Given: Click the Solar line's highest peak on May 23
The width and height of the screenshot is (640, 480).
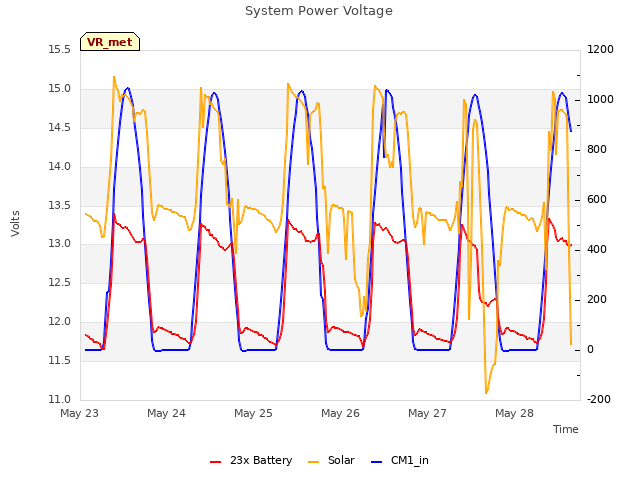Looking at the screenshot, I should (x=114, y=77).
